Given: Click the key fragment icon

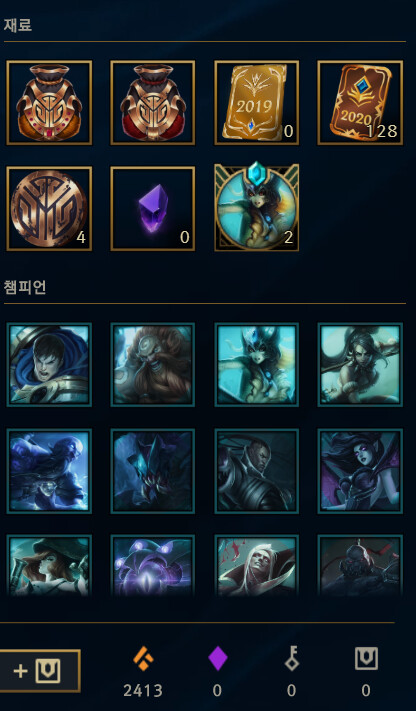Looking at the screenshot, I should pos(292,659).
